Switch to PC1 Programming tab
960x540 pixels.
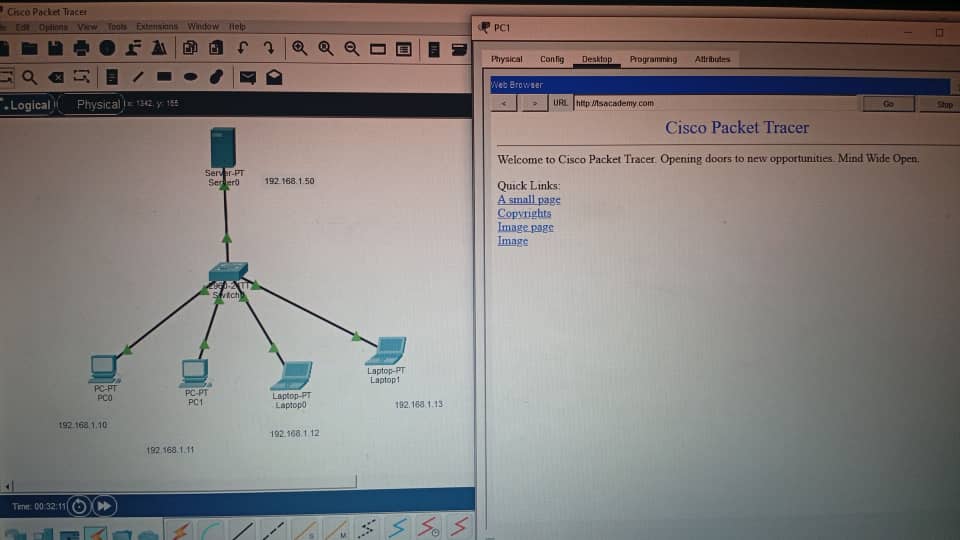tap(653, 59)
